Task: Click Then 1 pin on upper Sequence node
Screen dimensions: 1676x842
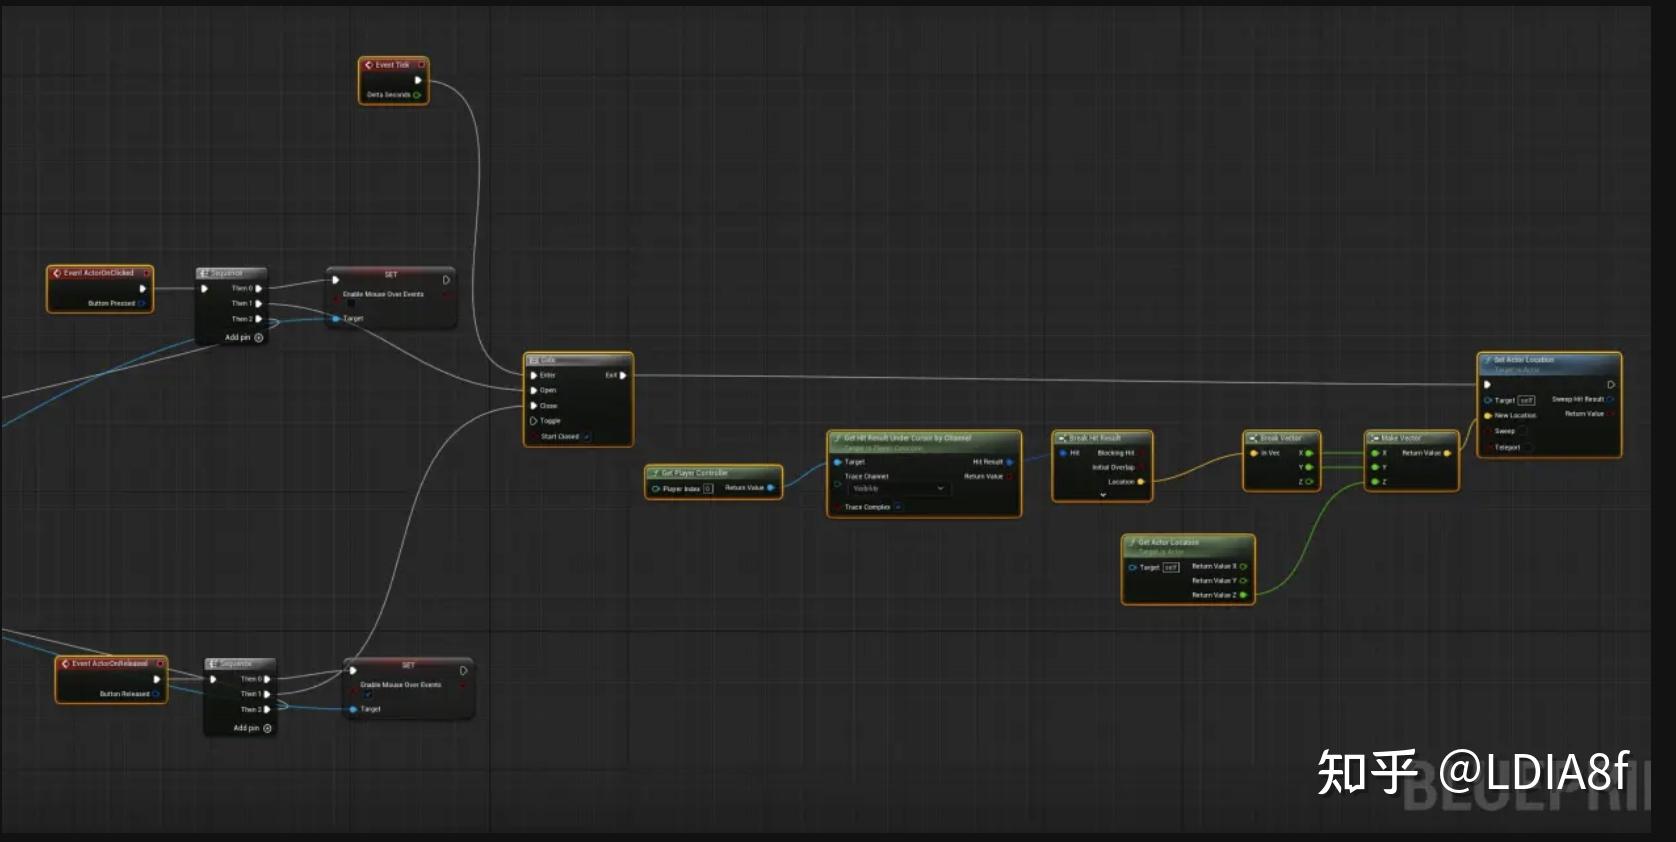Action: [259, 303]
